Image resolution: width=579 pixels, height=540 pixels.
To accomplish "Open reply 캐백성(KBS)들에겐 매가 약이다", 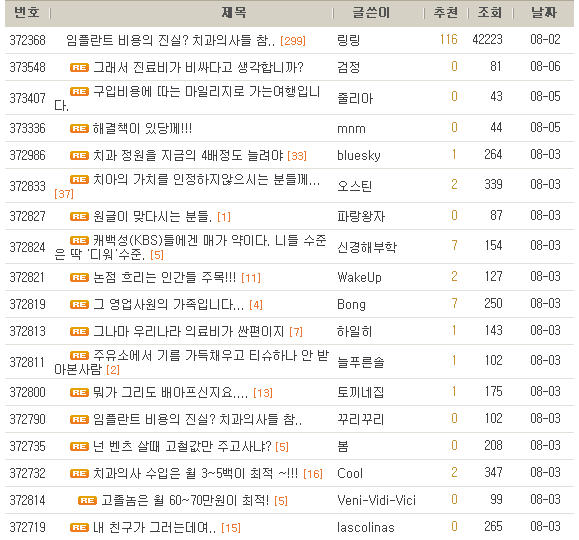I will click(x=190, y=247).
